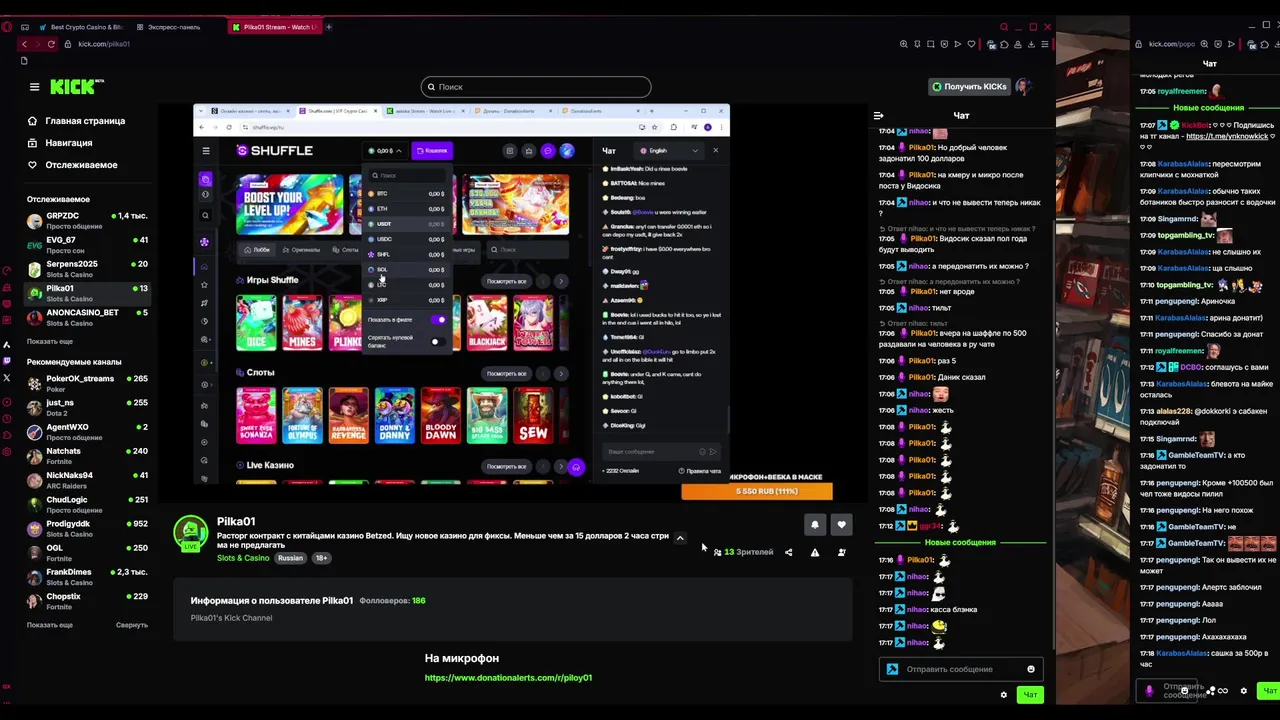The image size is (1280, 720).
Task: Click green Чат send button in main chat
Action: (x=1030, y=695)
